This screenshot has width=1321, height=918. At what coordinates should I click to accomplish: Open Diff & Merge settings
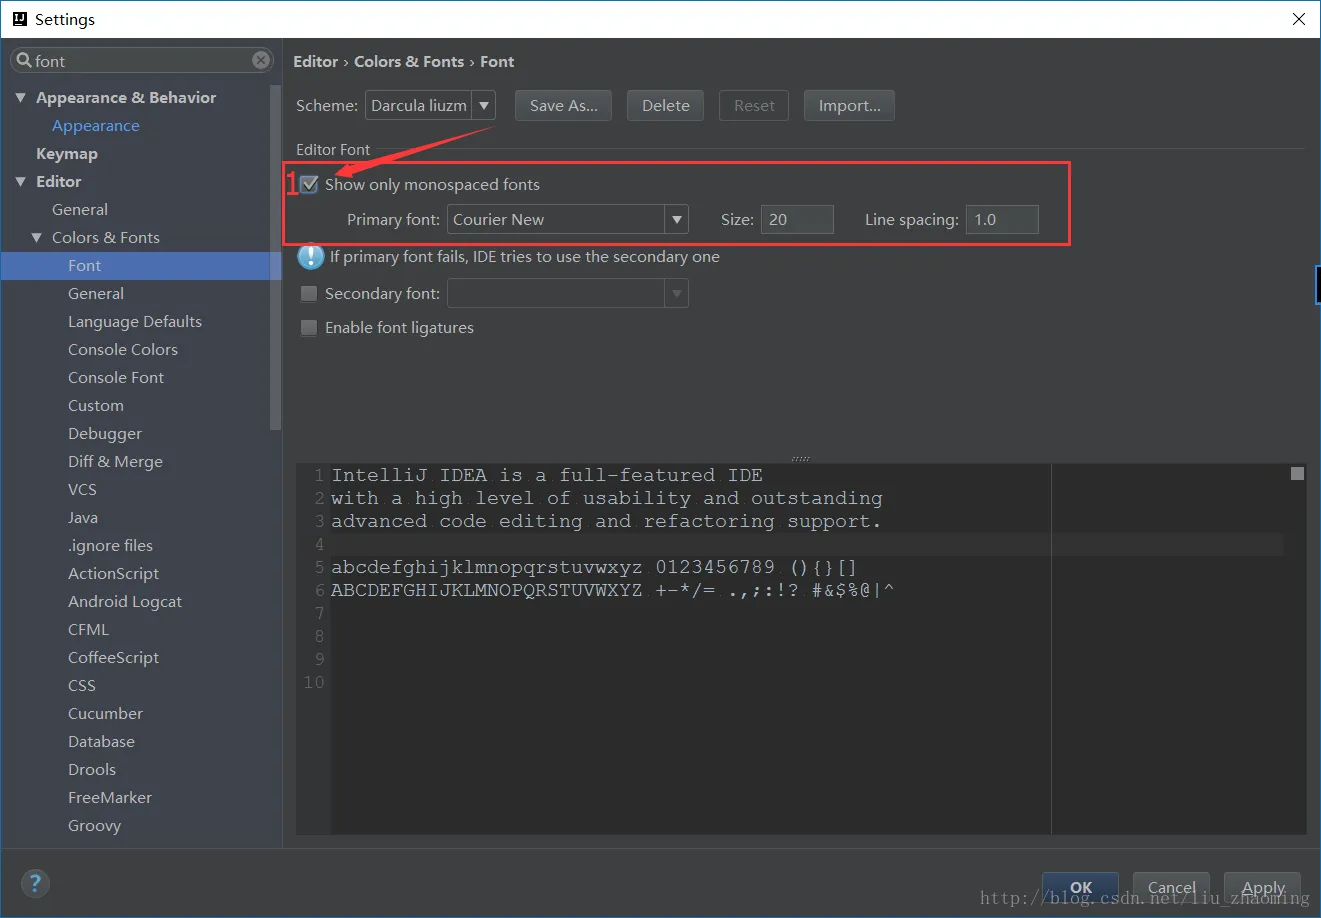click(115, 461)
